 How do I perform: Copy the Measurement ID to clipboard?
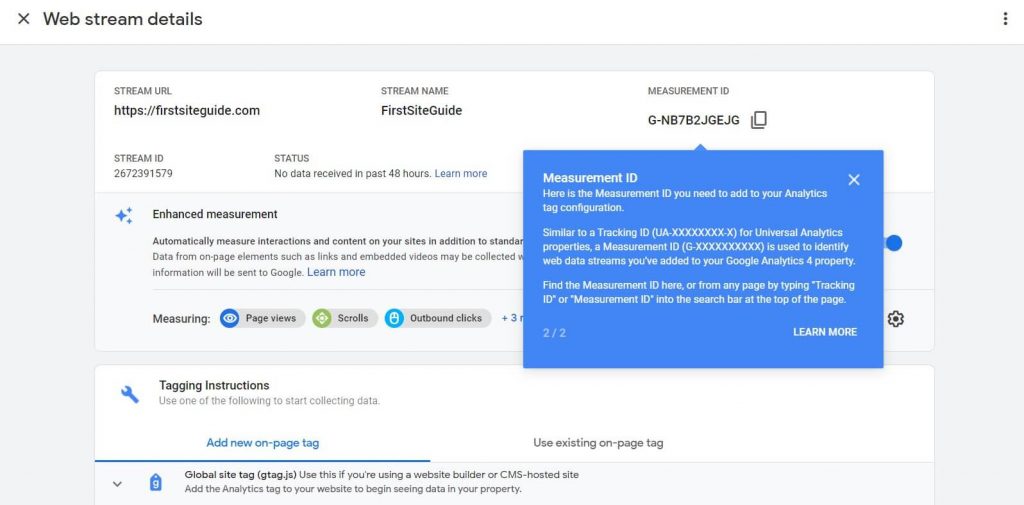point(759,120)
